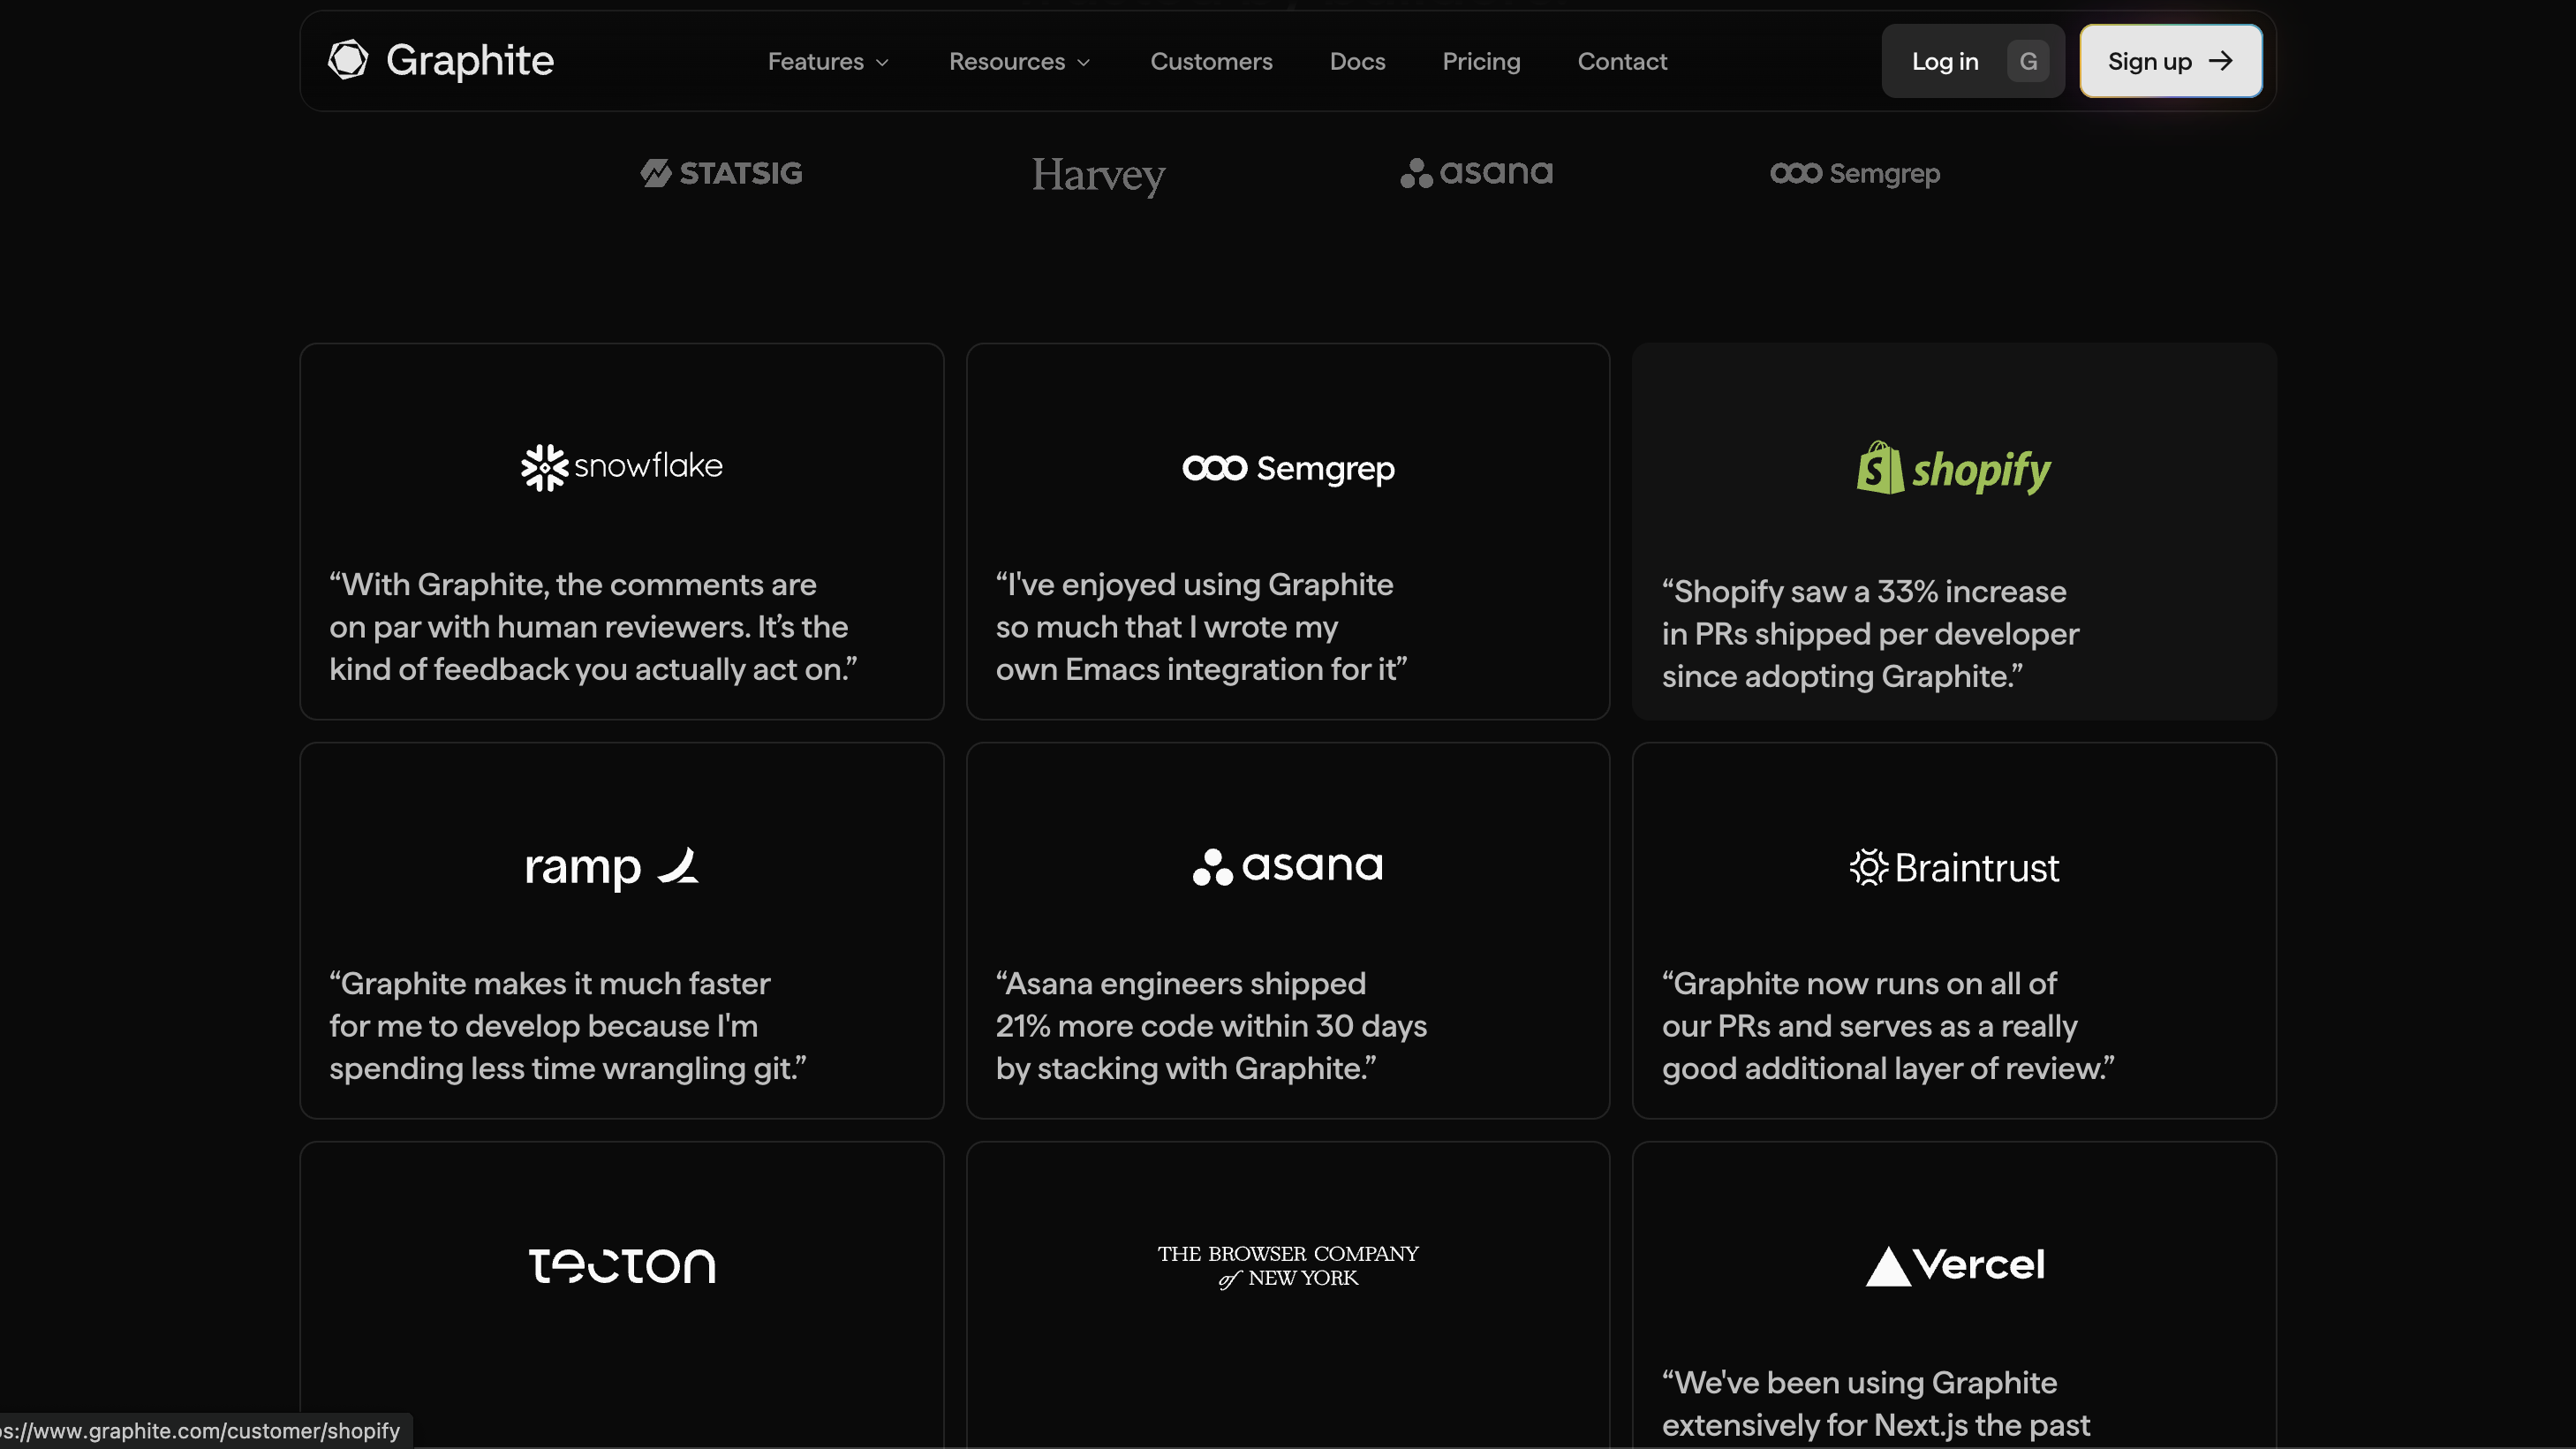Open the Shopify 33% increase quote

tap(1870, 634)
